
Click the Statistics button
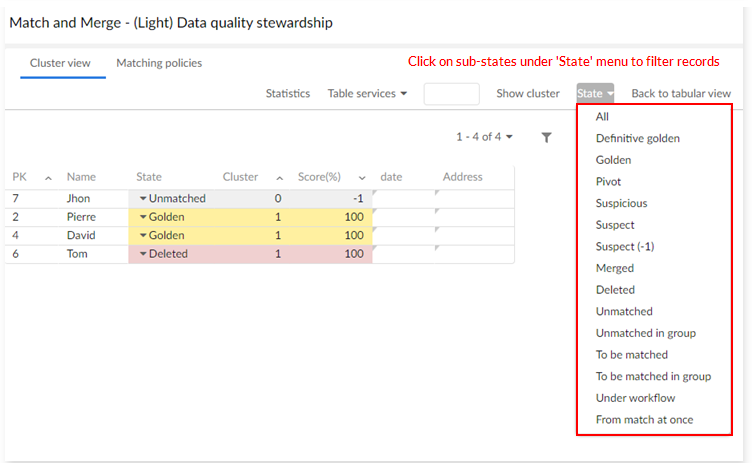(x=287, y=94)
